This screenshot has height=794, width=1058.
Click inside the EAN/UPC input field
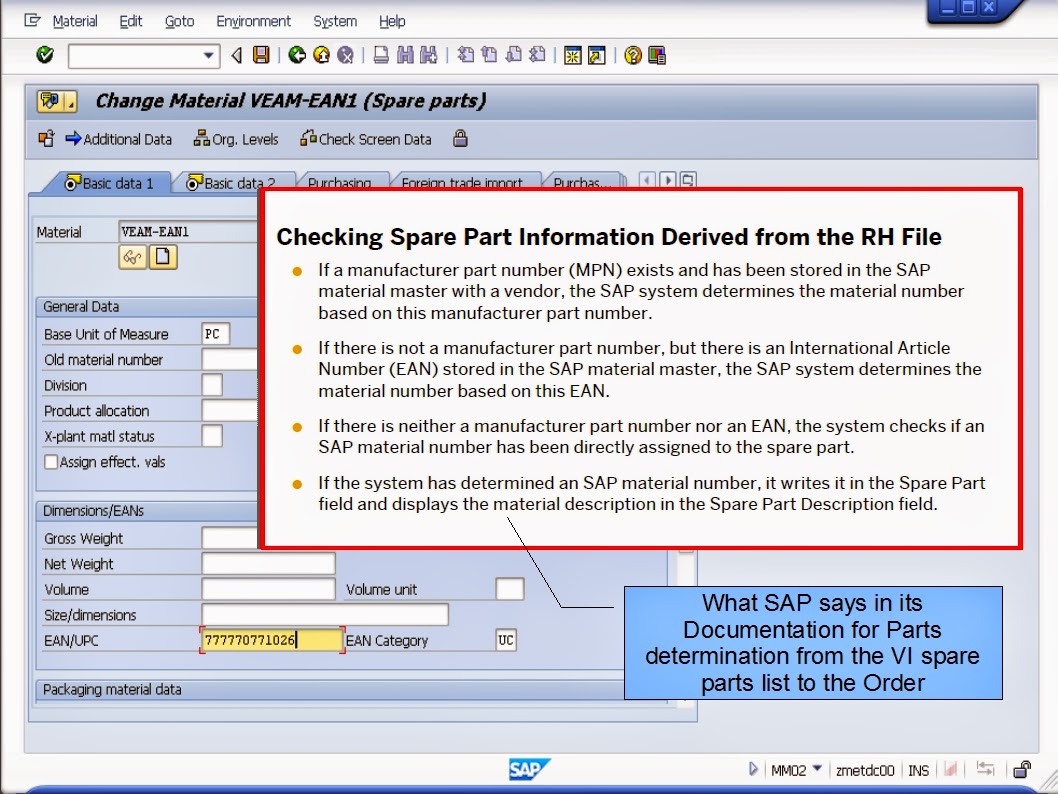[270, 640]
